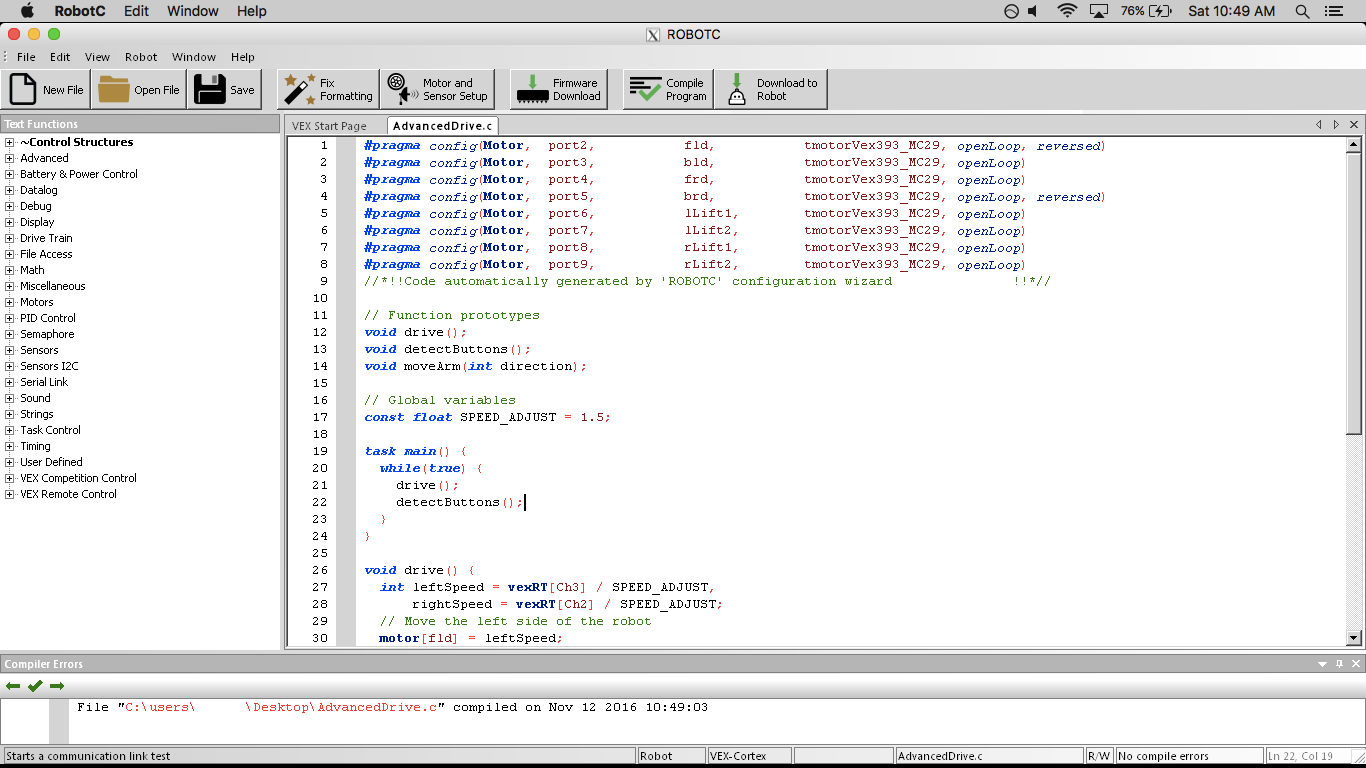
Task: Open the Robot menu
Action: [141, 57]
